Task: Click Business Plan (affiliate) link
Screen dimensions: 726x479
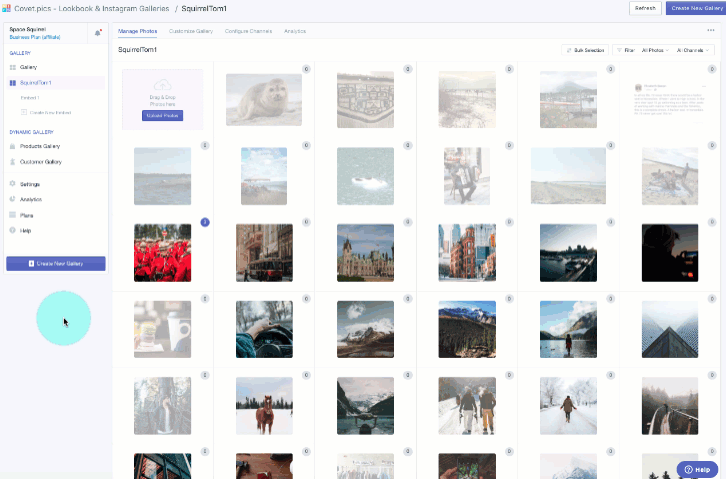Action: [35, 37]
